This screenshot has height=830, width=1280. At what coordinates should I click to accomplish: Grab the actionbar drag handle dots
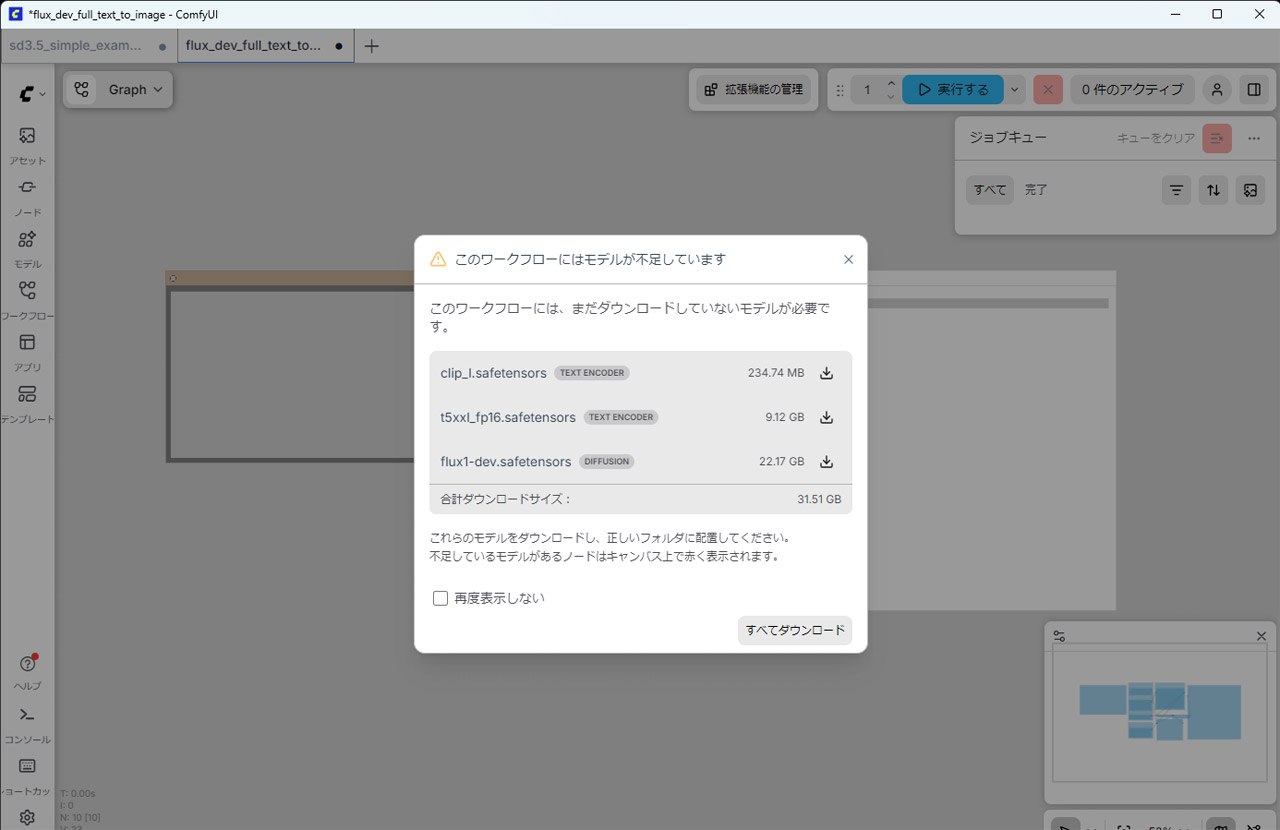tap(840, 90)
